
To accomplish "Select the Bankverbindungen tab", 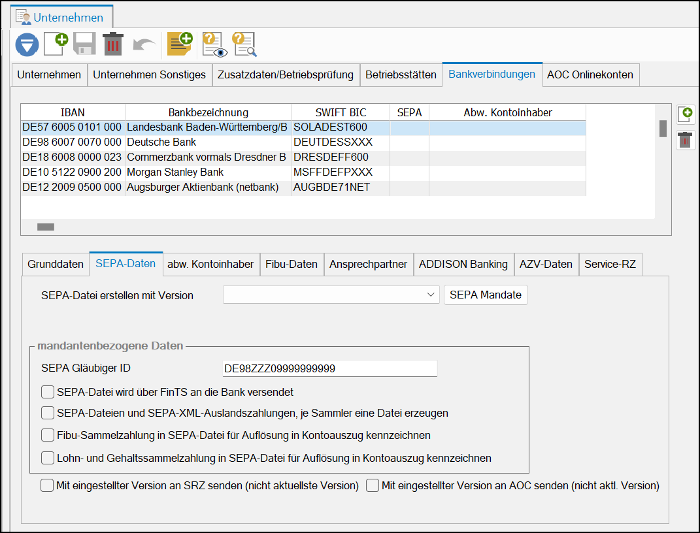I will coord(492,74).
